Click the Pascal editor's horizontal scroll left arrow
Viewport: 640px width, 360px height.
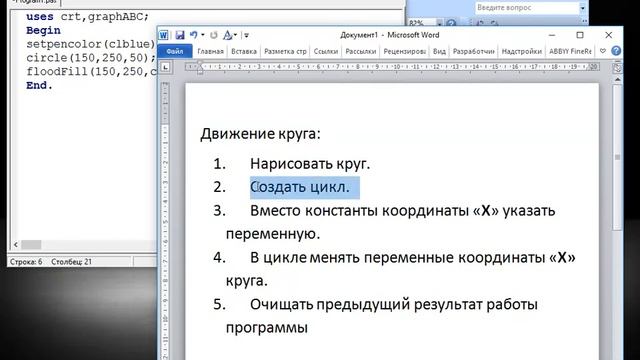tap(16, 244)
